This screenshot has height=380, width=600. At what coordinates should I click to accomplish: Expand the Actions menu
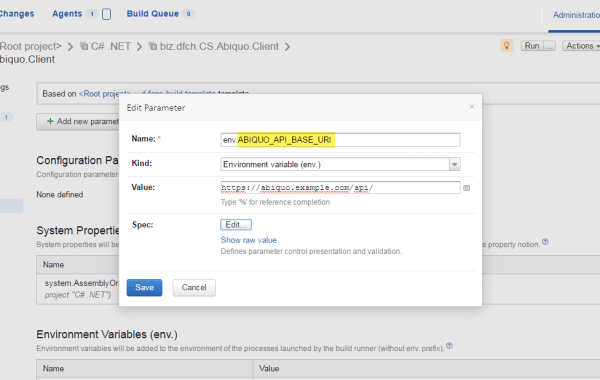582,46
